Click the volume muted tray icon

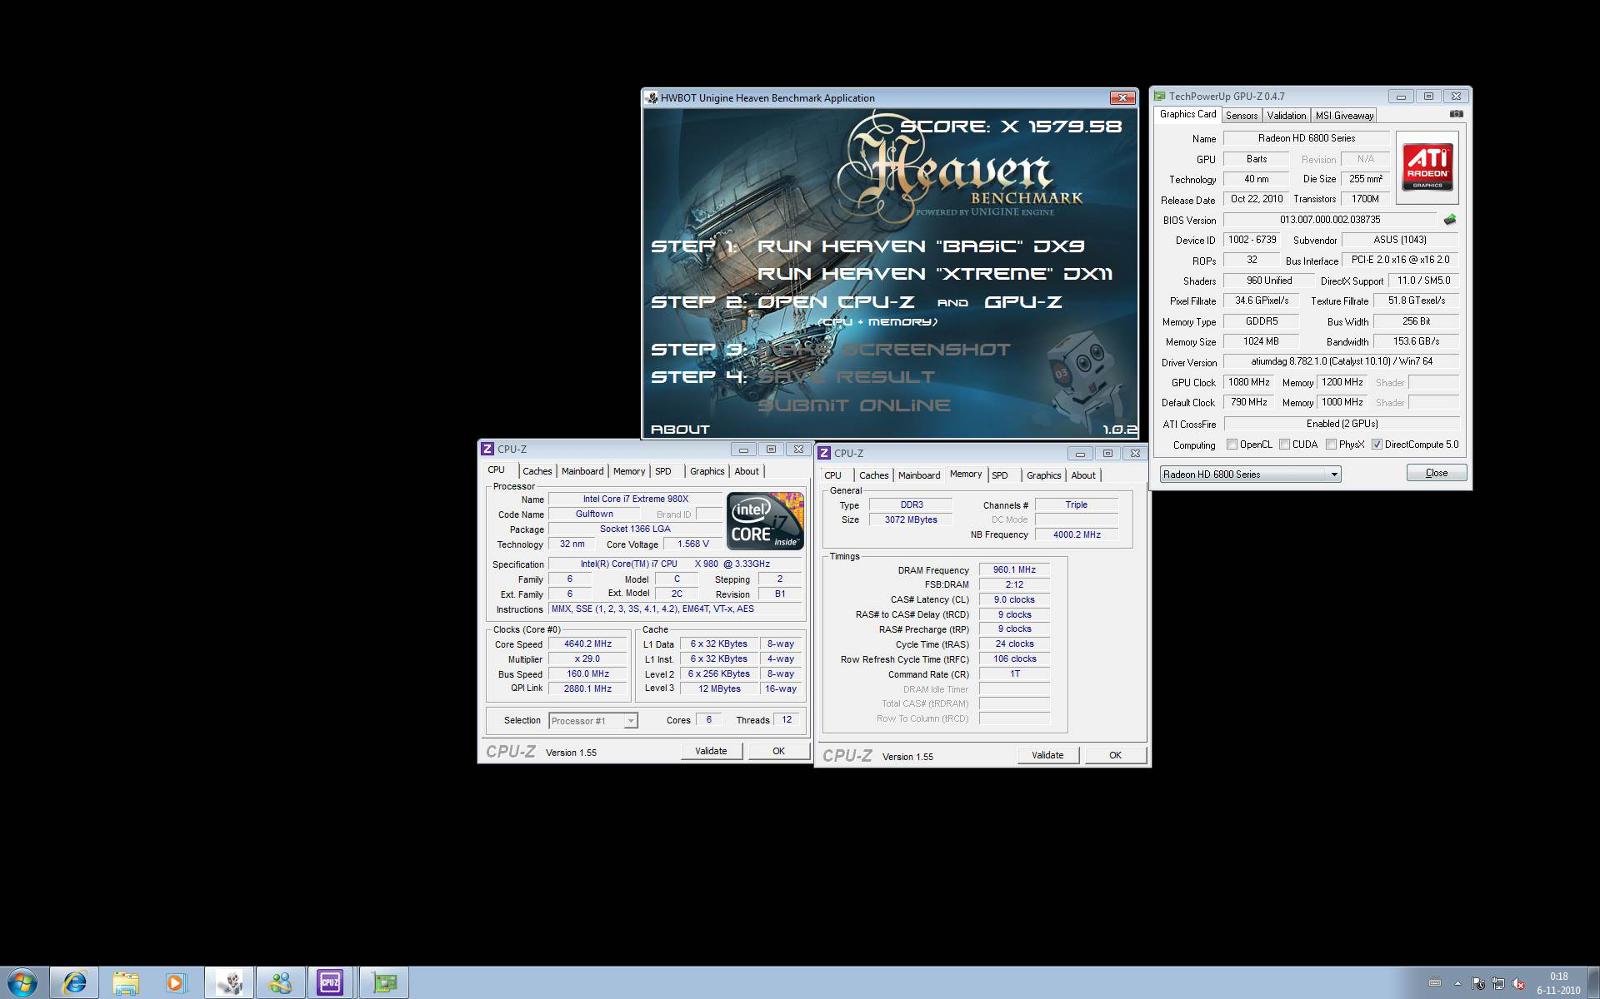(x=1518, y=984)
